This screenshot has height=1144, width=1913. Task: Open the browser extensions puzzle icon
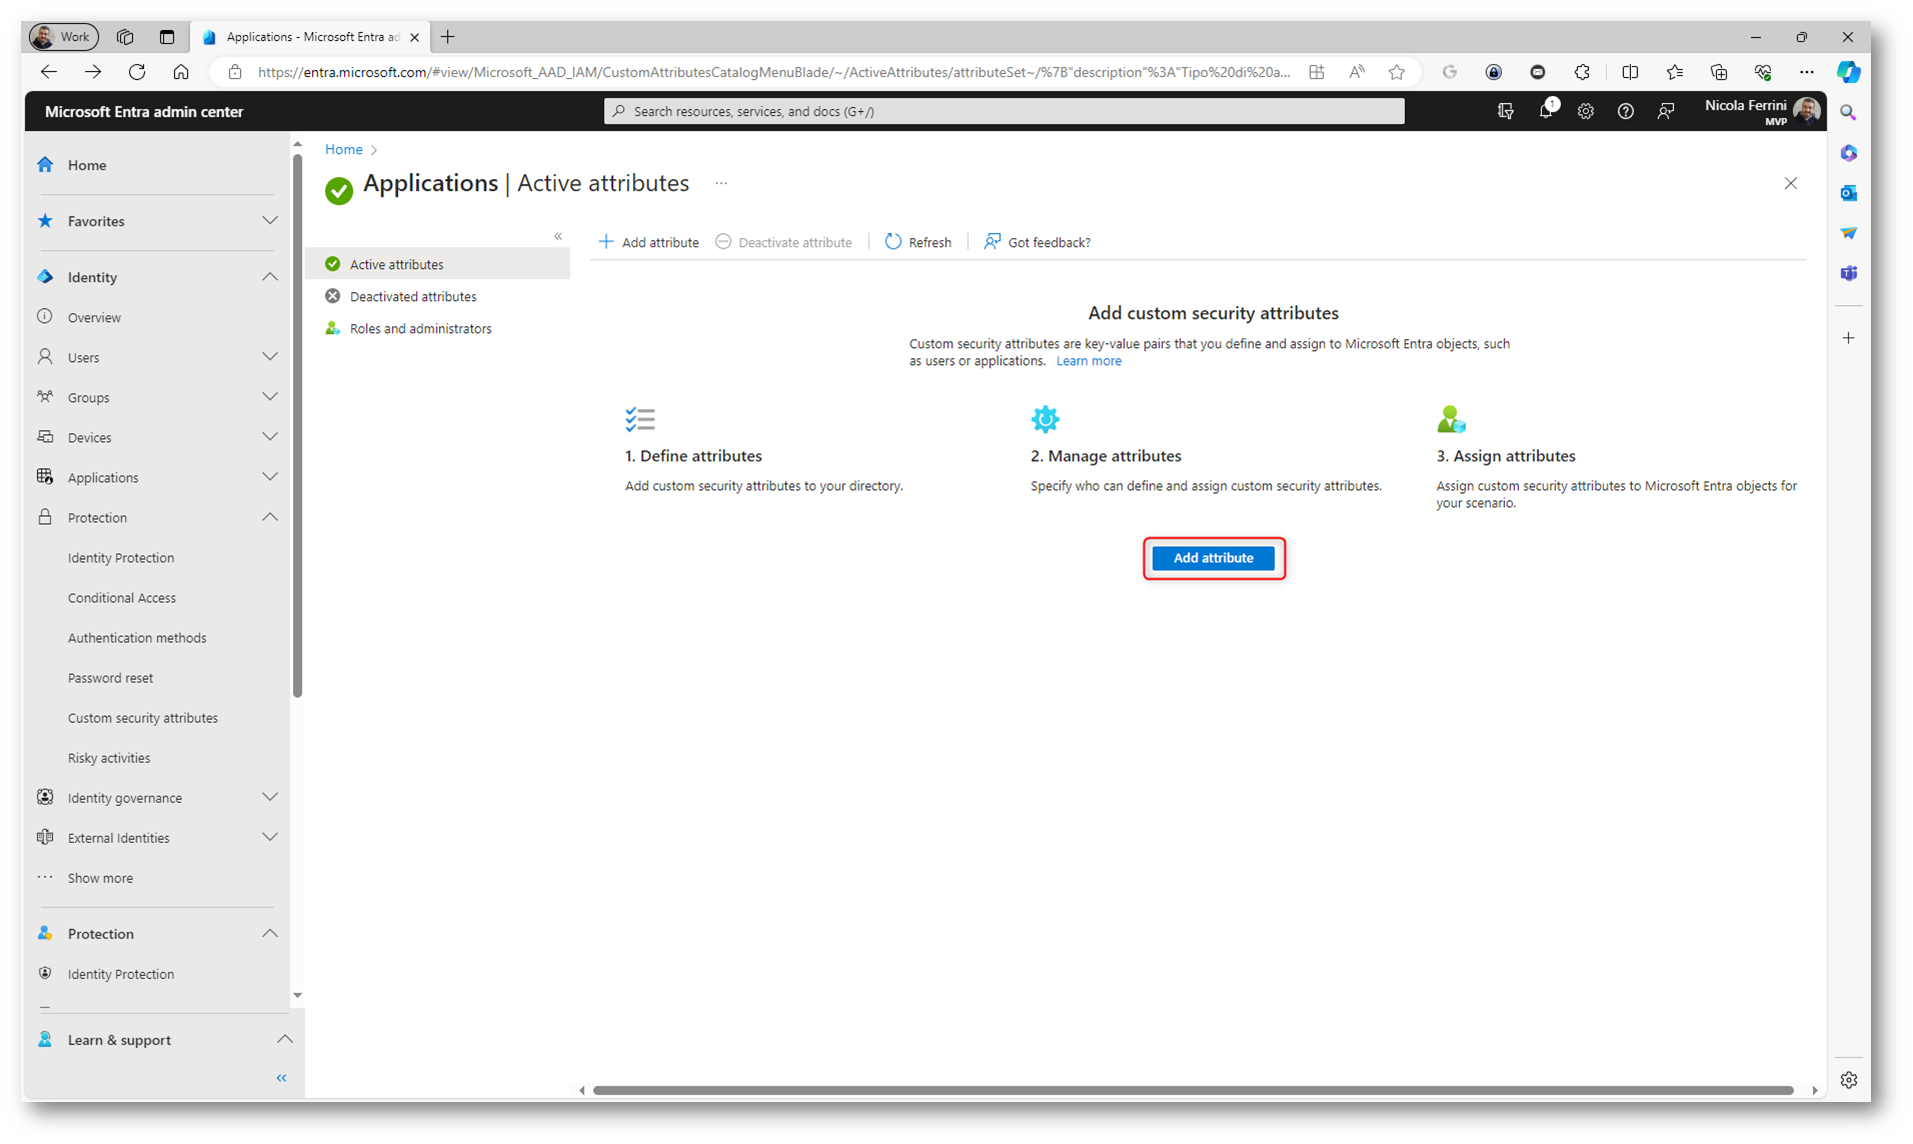pos(1582,72)
